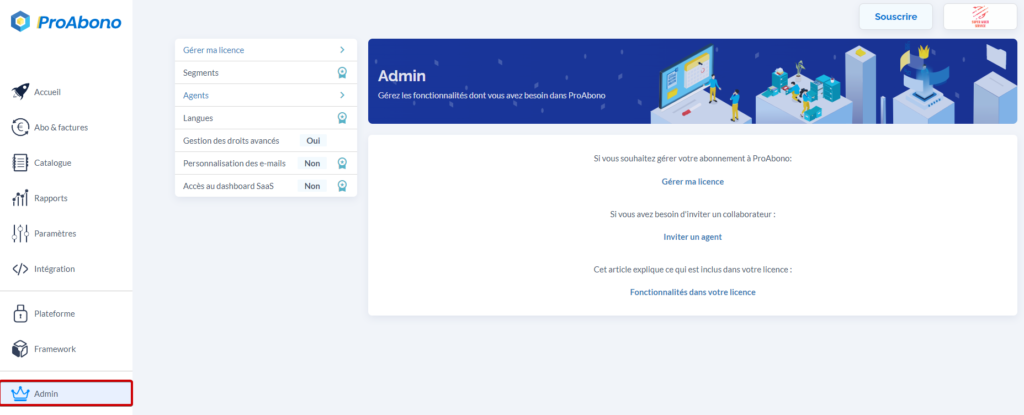
Task: Click the banner subtitle about ProAbono features
Action: tap(492, 95)
